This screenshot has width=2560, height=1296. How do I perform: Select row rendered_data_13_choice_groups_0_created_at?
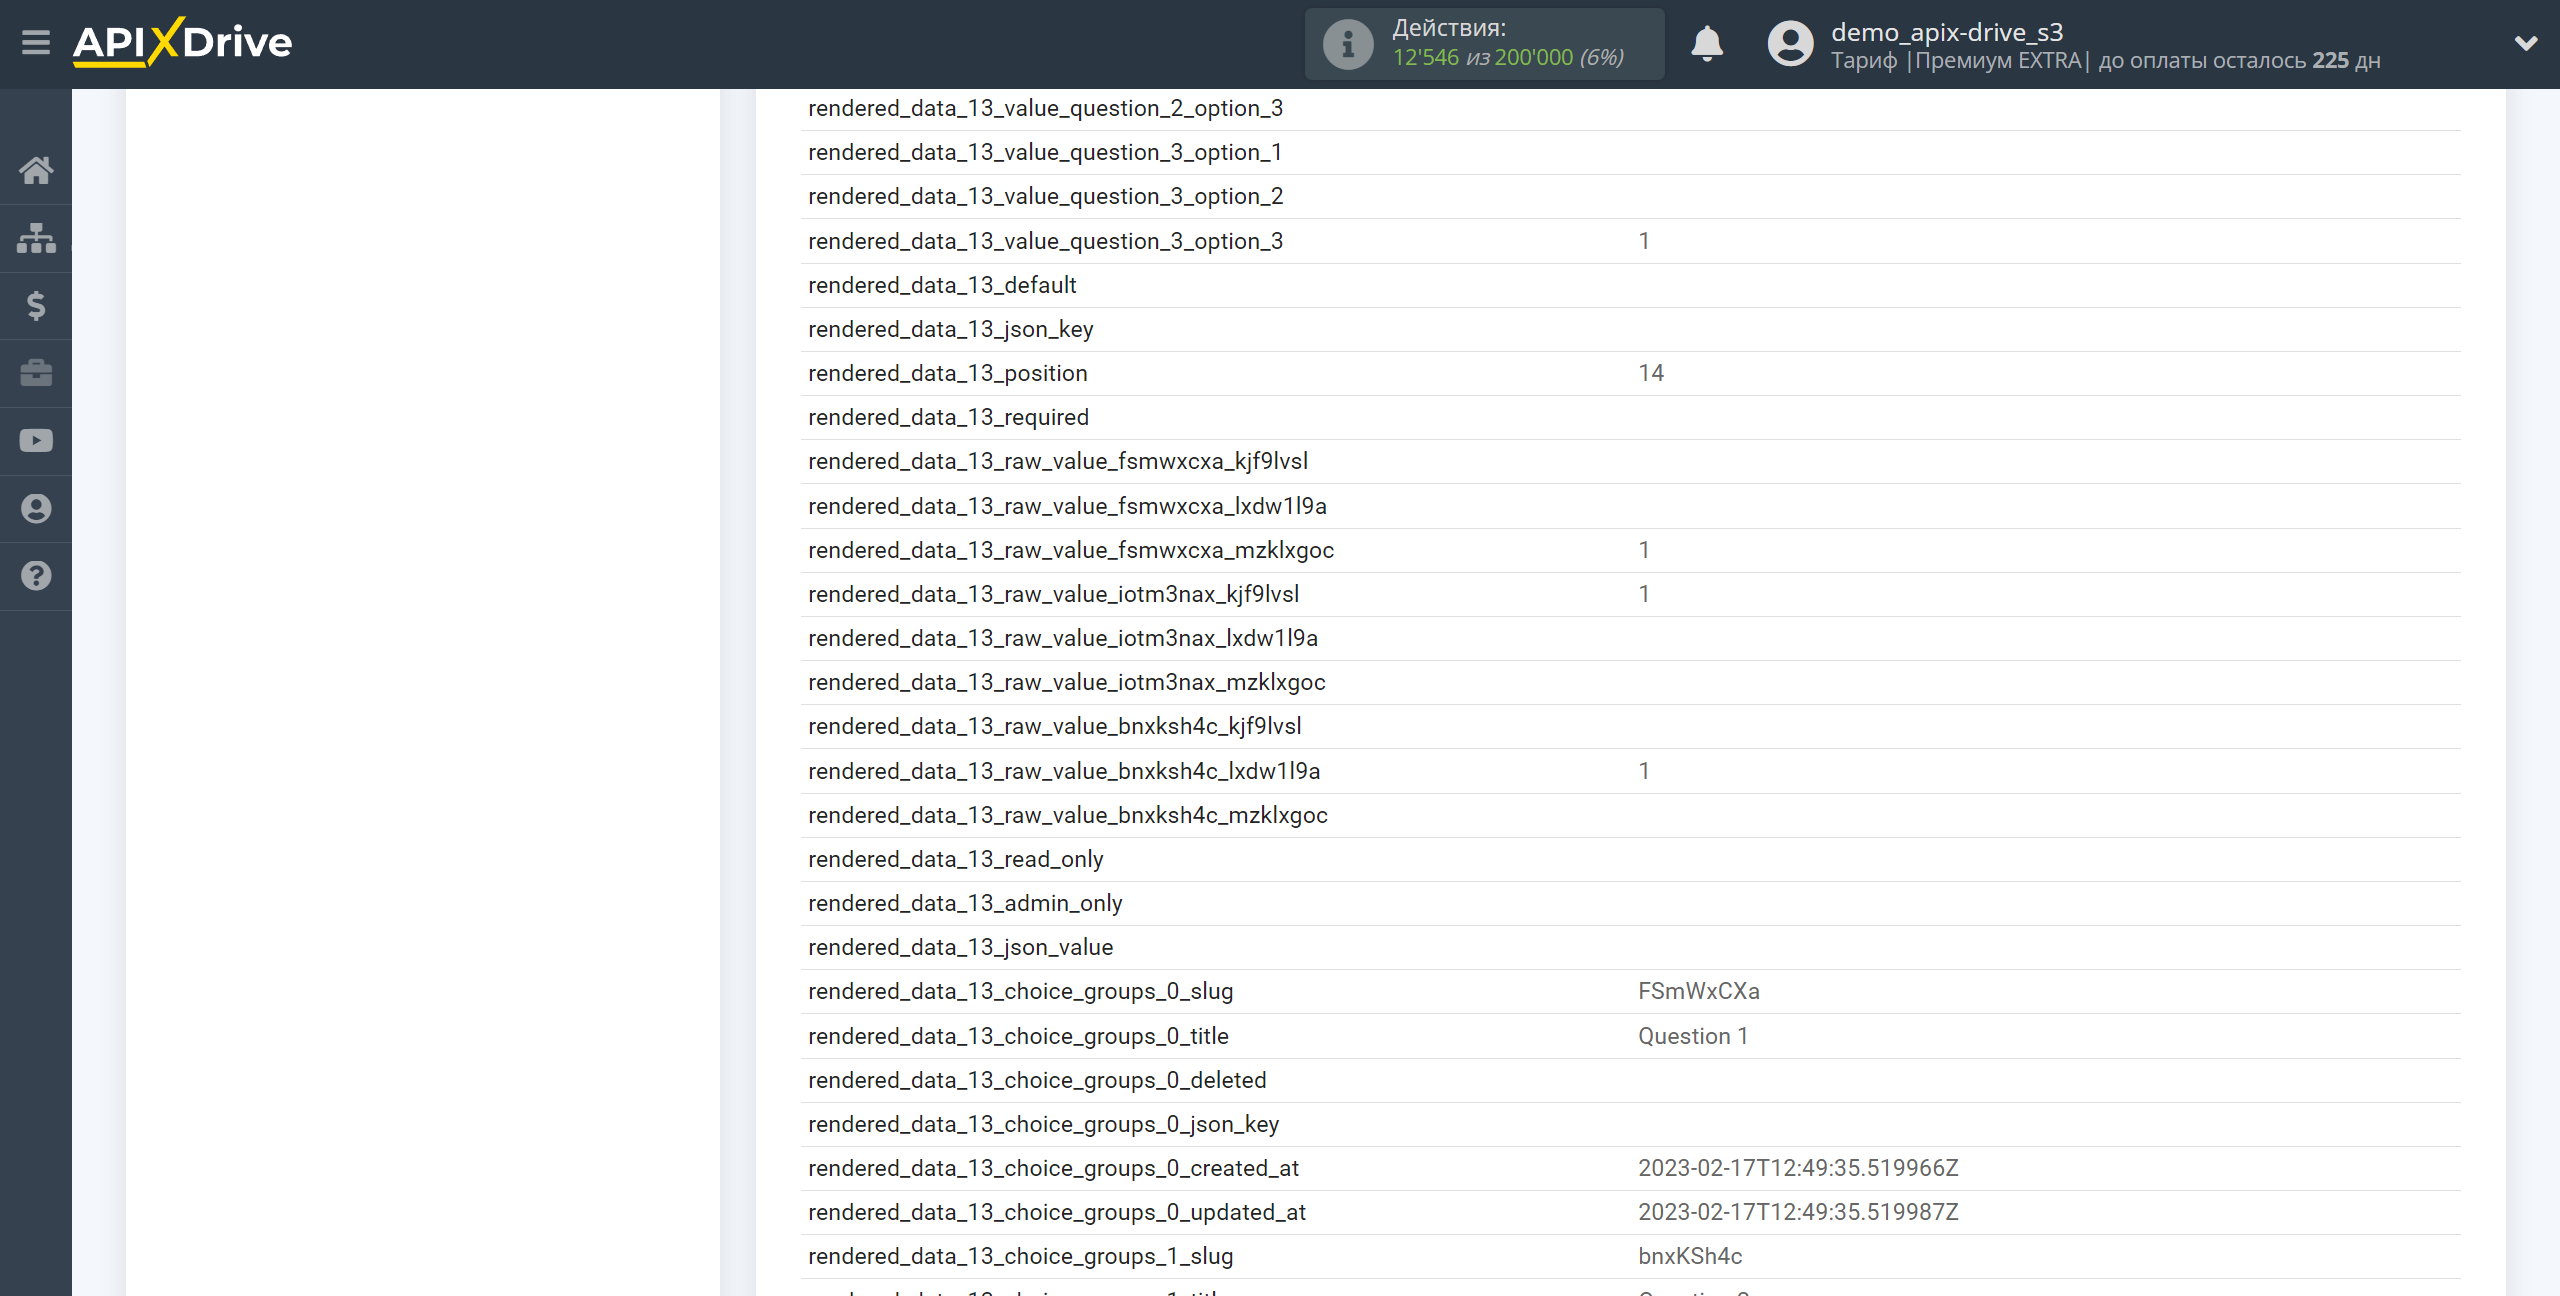pos(1630,1168)
